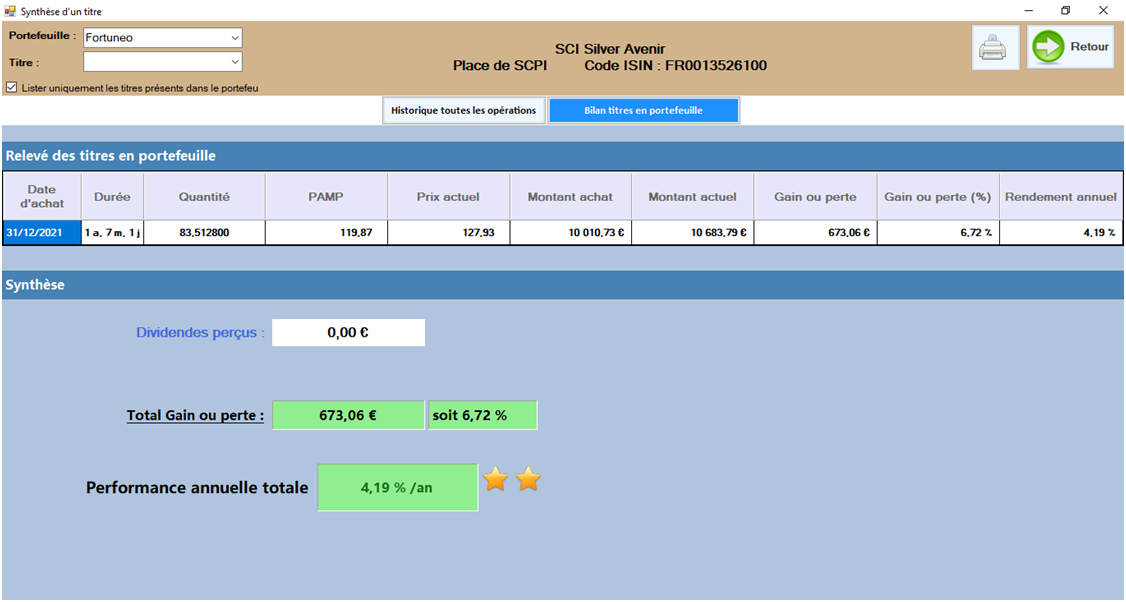This screenshot has width=1126, height=602.
Task: Click the 'Place de SCPI' text
Action: (500, 65)
